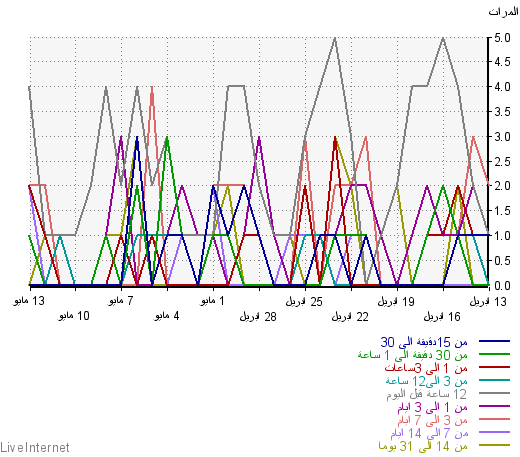Click the green legend line swatch
The image size is (520, 457).
pyautogui.click(x=494, y=354)
